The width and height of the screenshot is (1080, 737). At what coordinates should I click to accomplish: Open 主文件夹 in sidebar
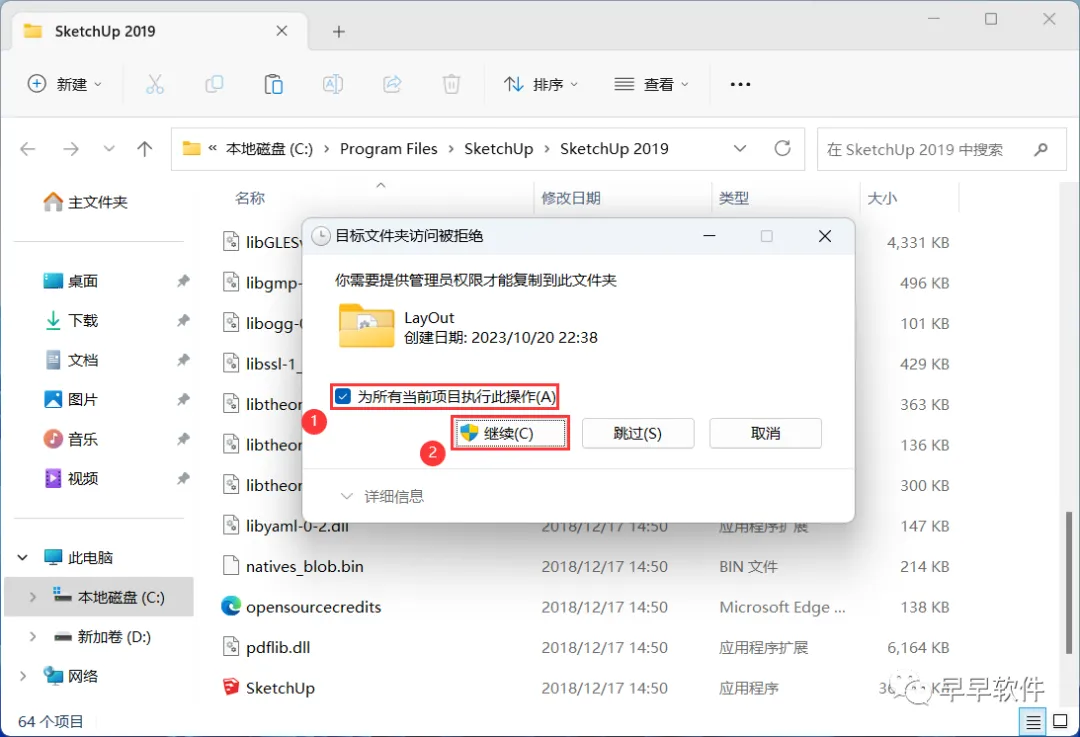(x=85, y=202)
